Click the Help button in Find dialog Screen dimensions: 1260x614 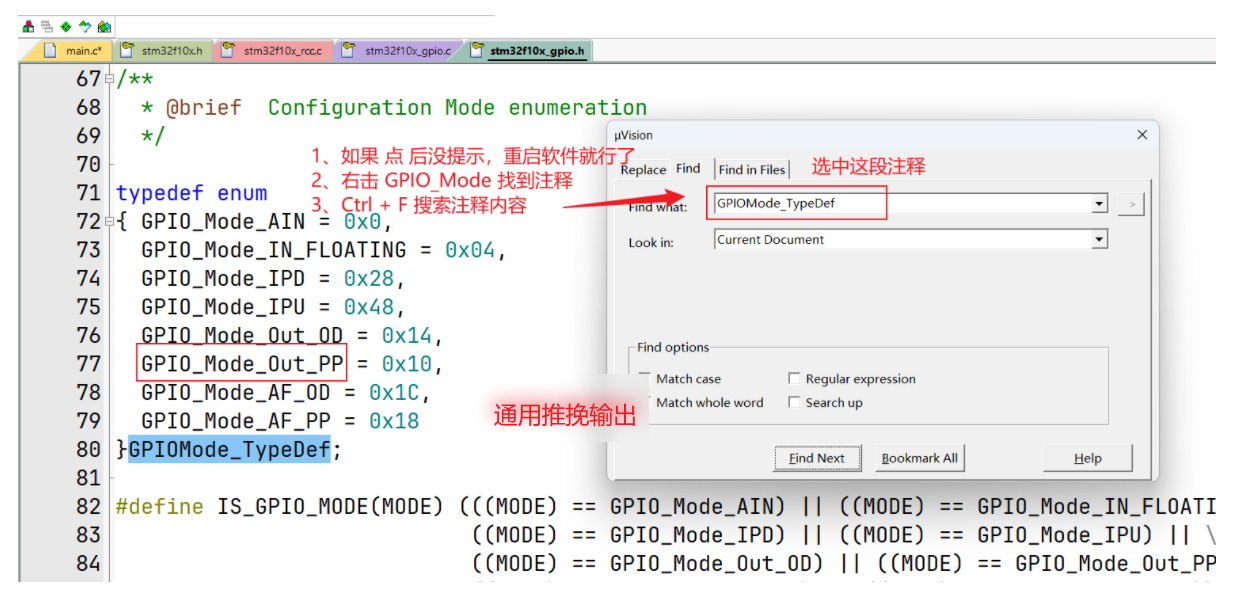click(x=1088, y=458)
